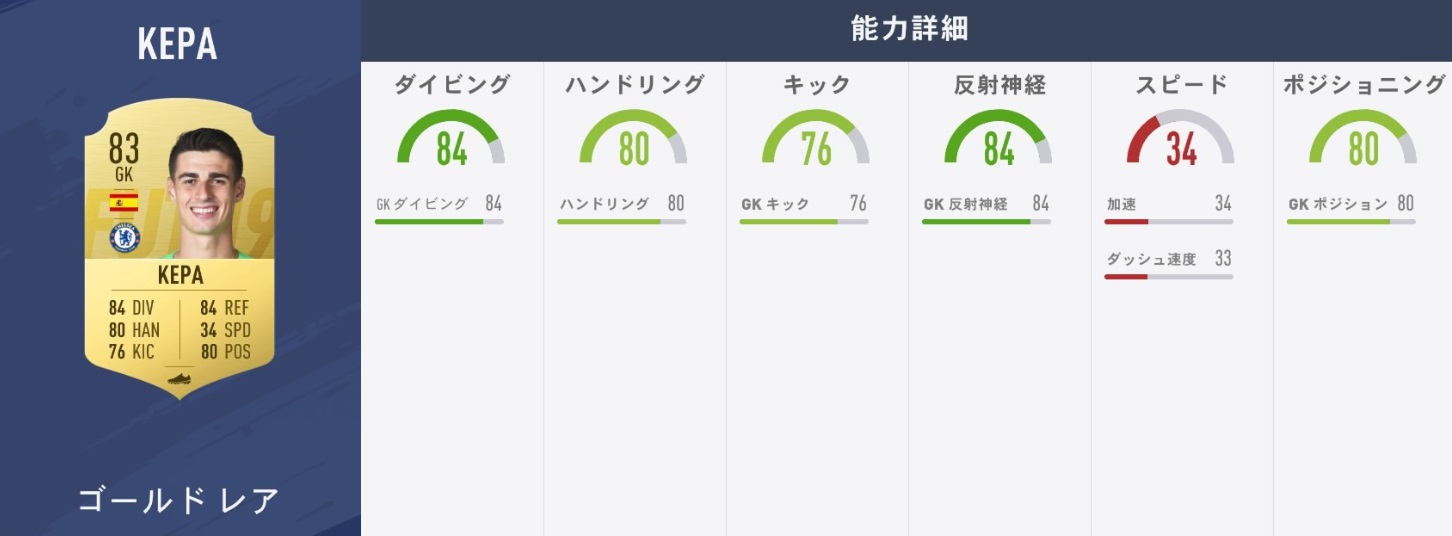Click the Chelsea club badge on the card
The width and height of the screenshot is (1452, 536).
[124, 238]
